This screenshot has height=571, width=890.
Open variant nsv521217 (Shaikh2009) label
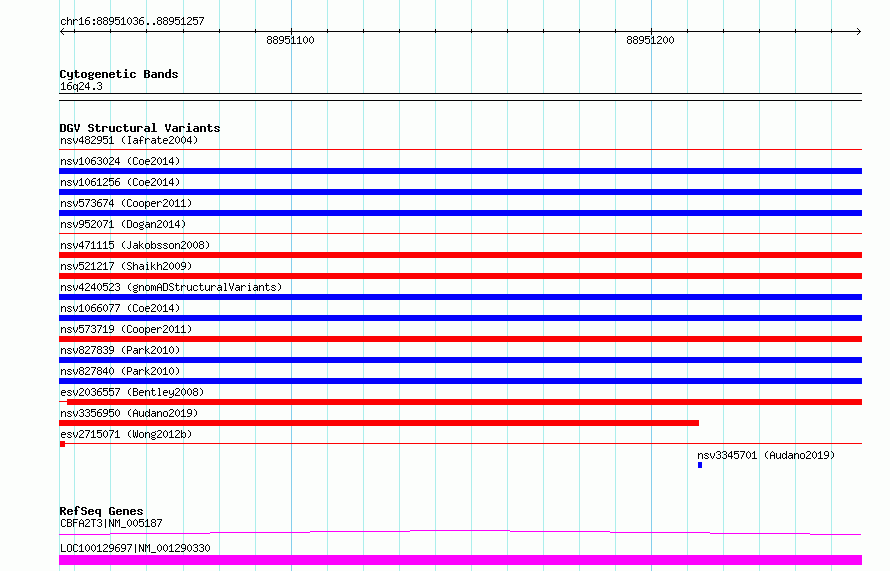(x=126, y=266)
